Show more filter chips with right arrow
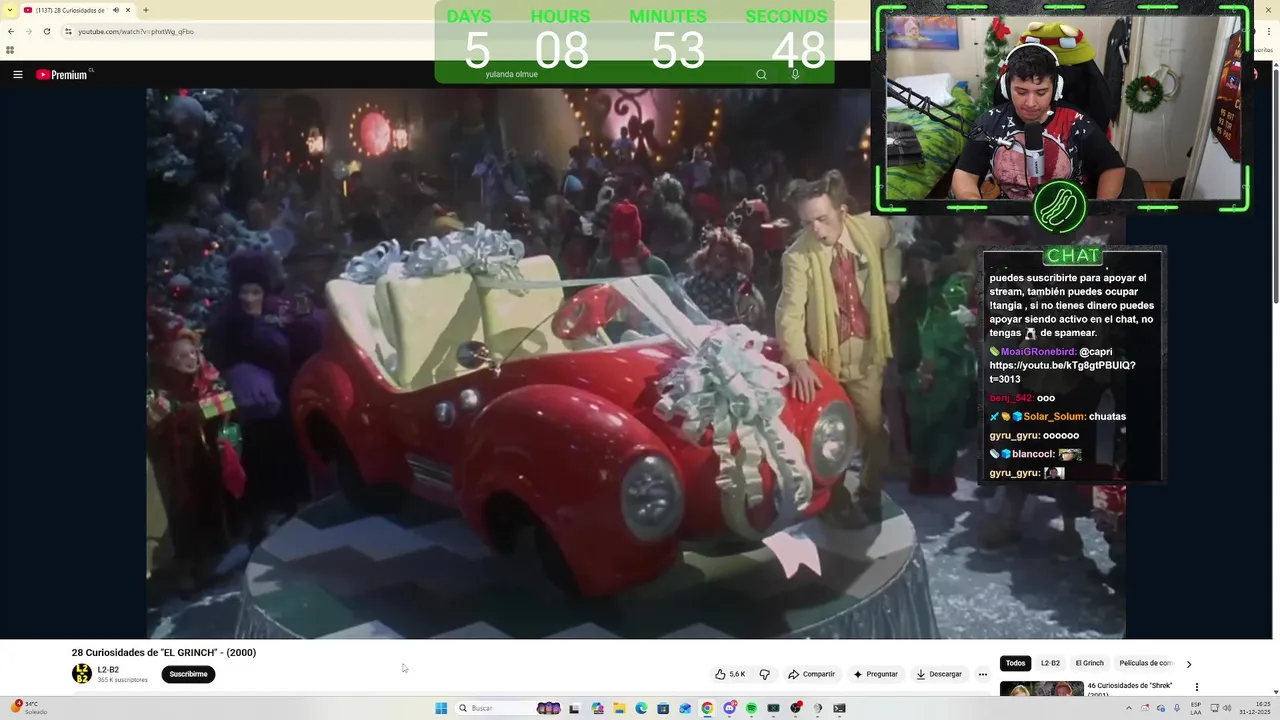This screenshot has height=720, width=1280. coord(1188,664)
